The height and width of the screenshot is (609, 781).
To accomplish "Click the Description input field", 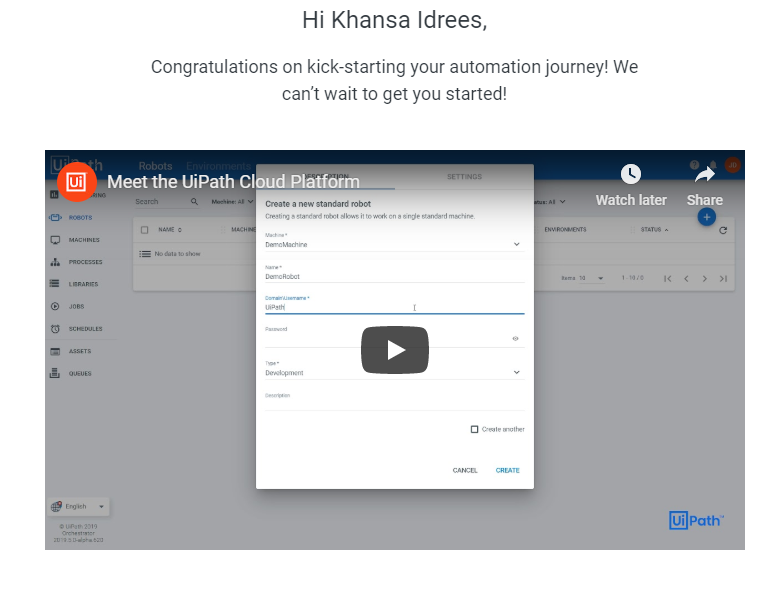I will coord(394,404).
